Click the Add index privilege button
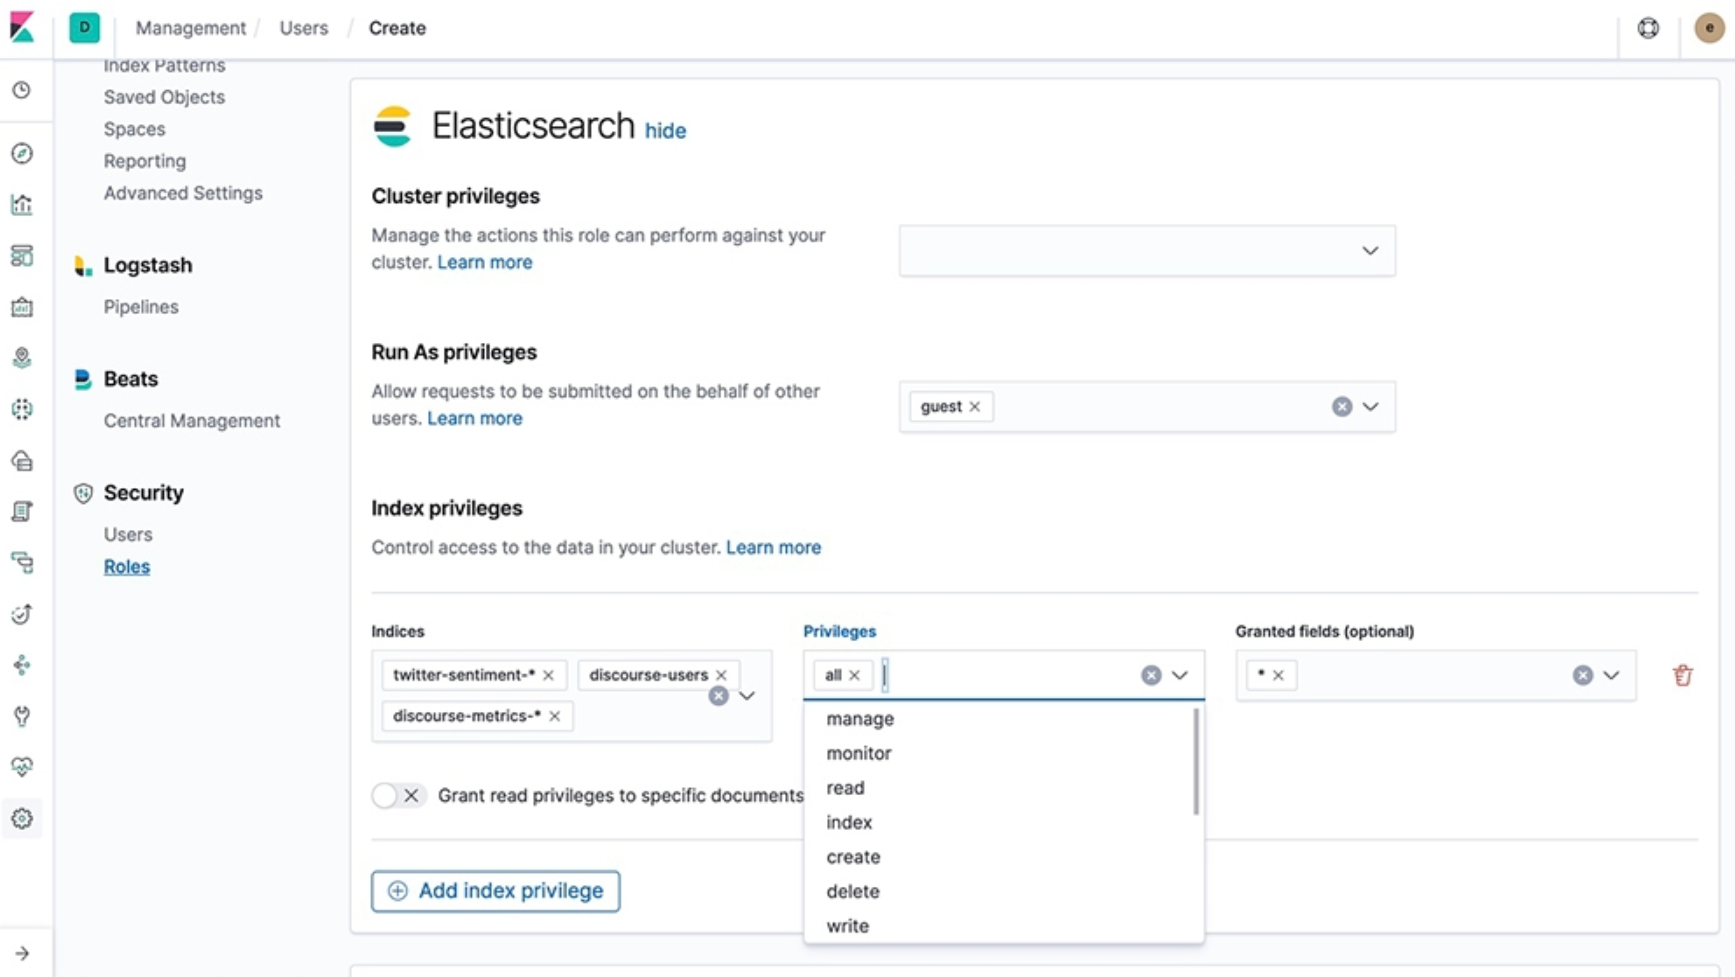Viewport: 1735px width, 977px height. coord(495,890)
